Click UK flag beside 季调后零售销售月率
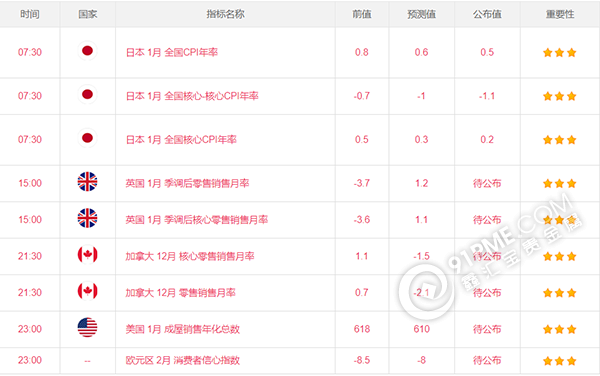The image size is (600, 376). coord(87,182)
